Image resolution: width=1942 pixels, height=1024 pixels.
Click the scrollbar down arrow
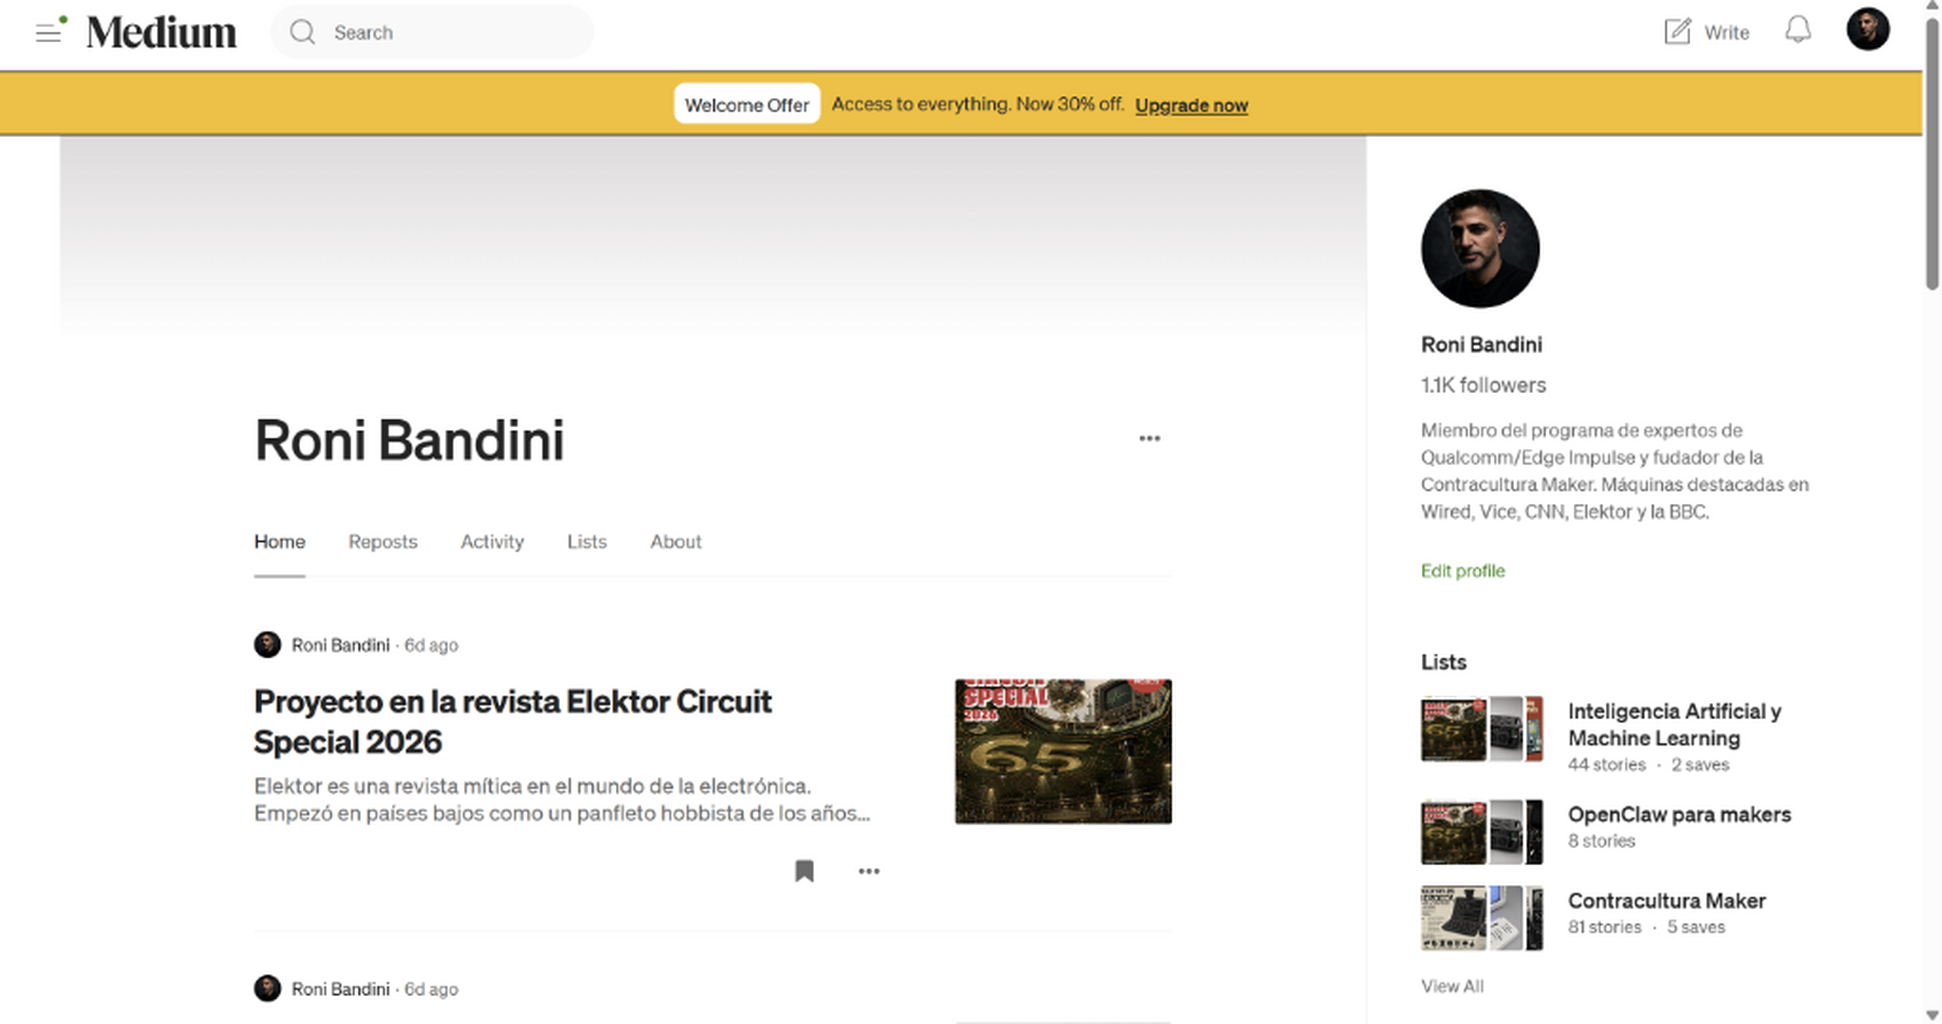pyautogui.click(x=1932, y=1016)
